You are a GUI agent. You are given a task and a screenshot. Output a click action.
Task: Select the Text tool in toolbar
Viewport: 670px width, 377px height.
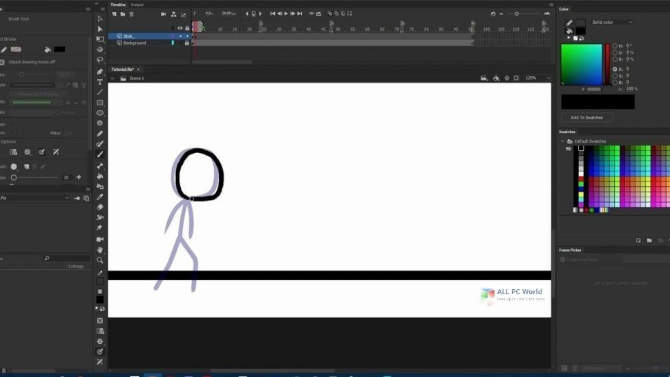click(x=100, y=82)
